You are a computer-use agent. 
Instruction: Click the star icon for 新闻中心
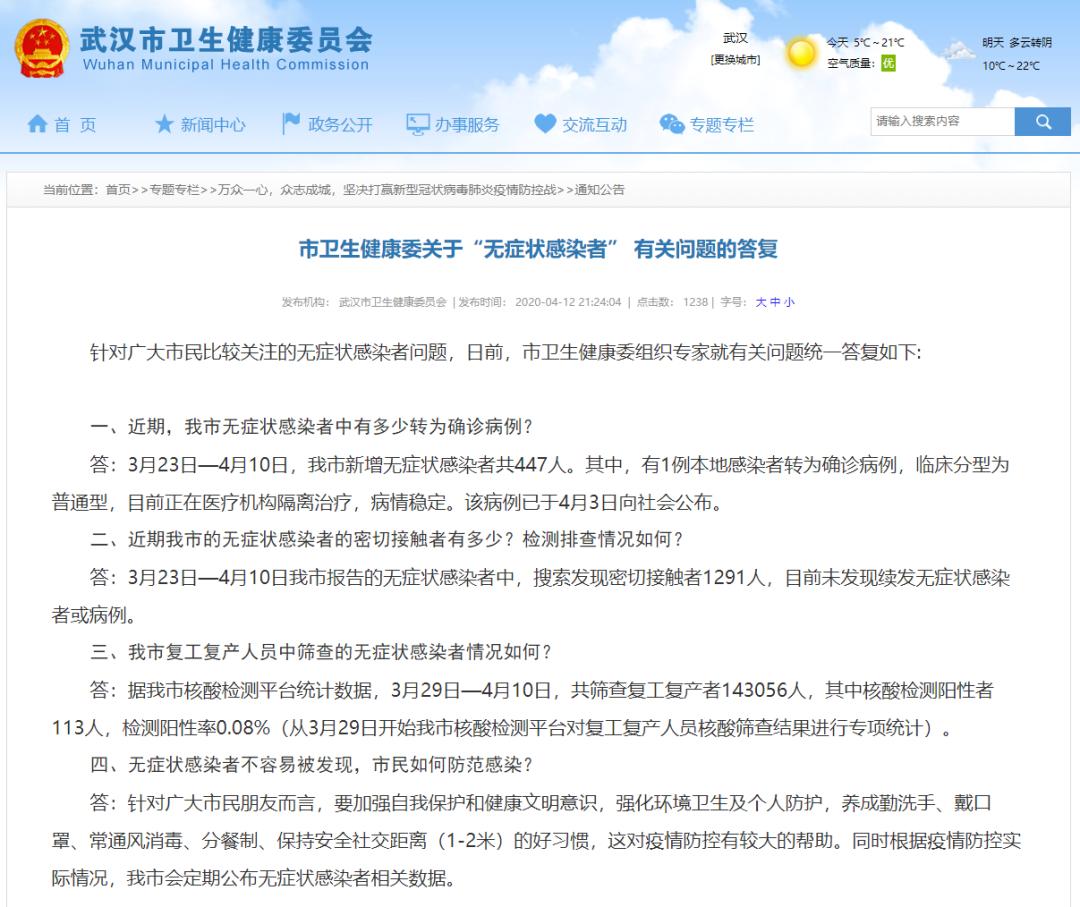pos(164,124)
